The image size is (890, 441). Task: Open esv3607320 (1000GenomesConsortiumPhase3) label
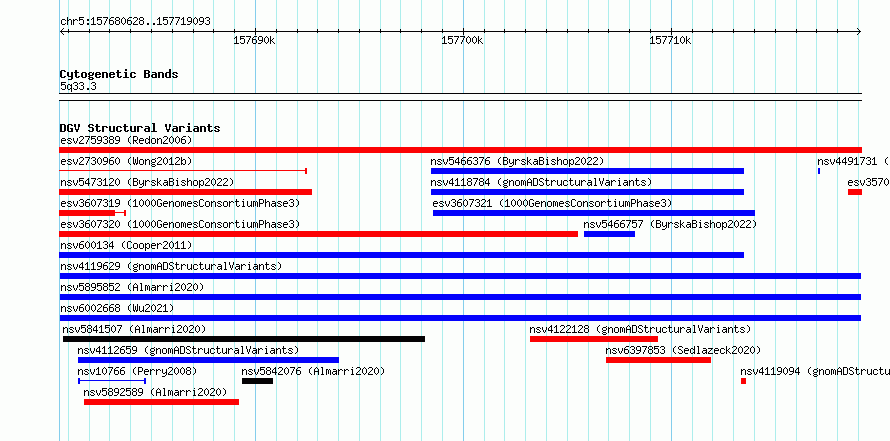pos(180,224)
